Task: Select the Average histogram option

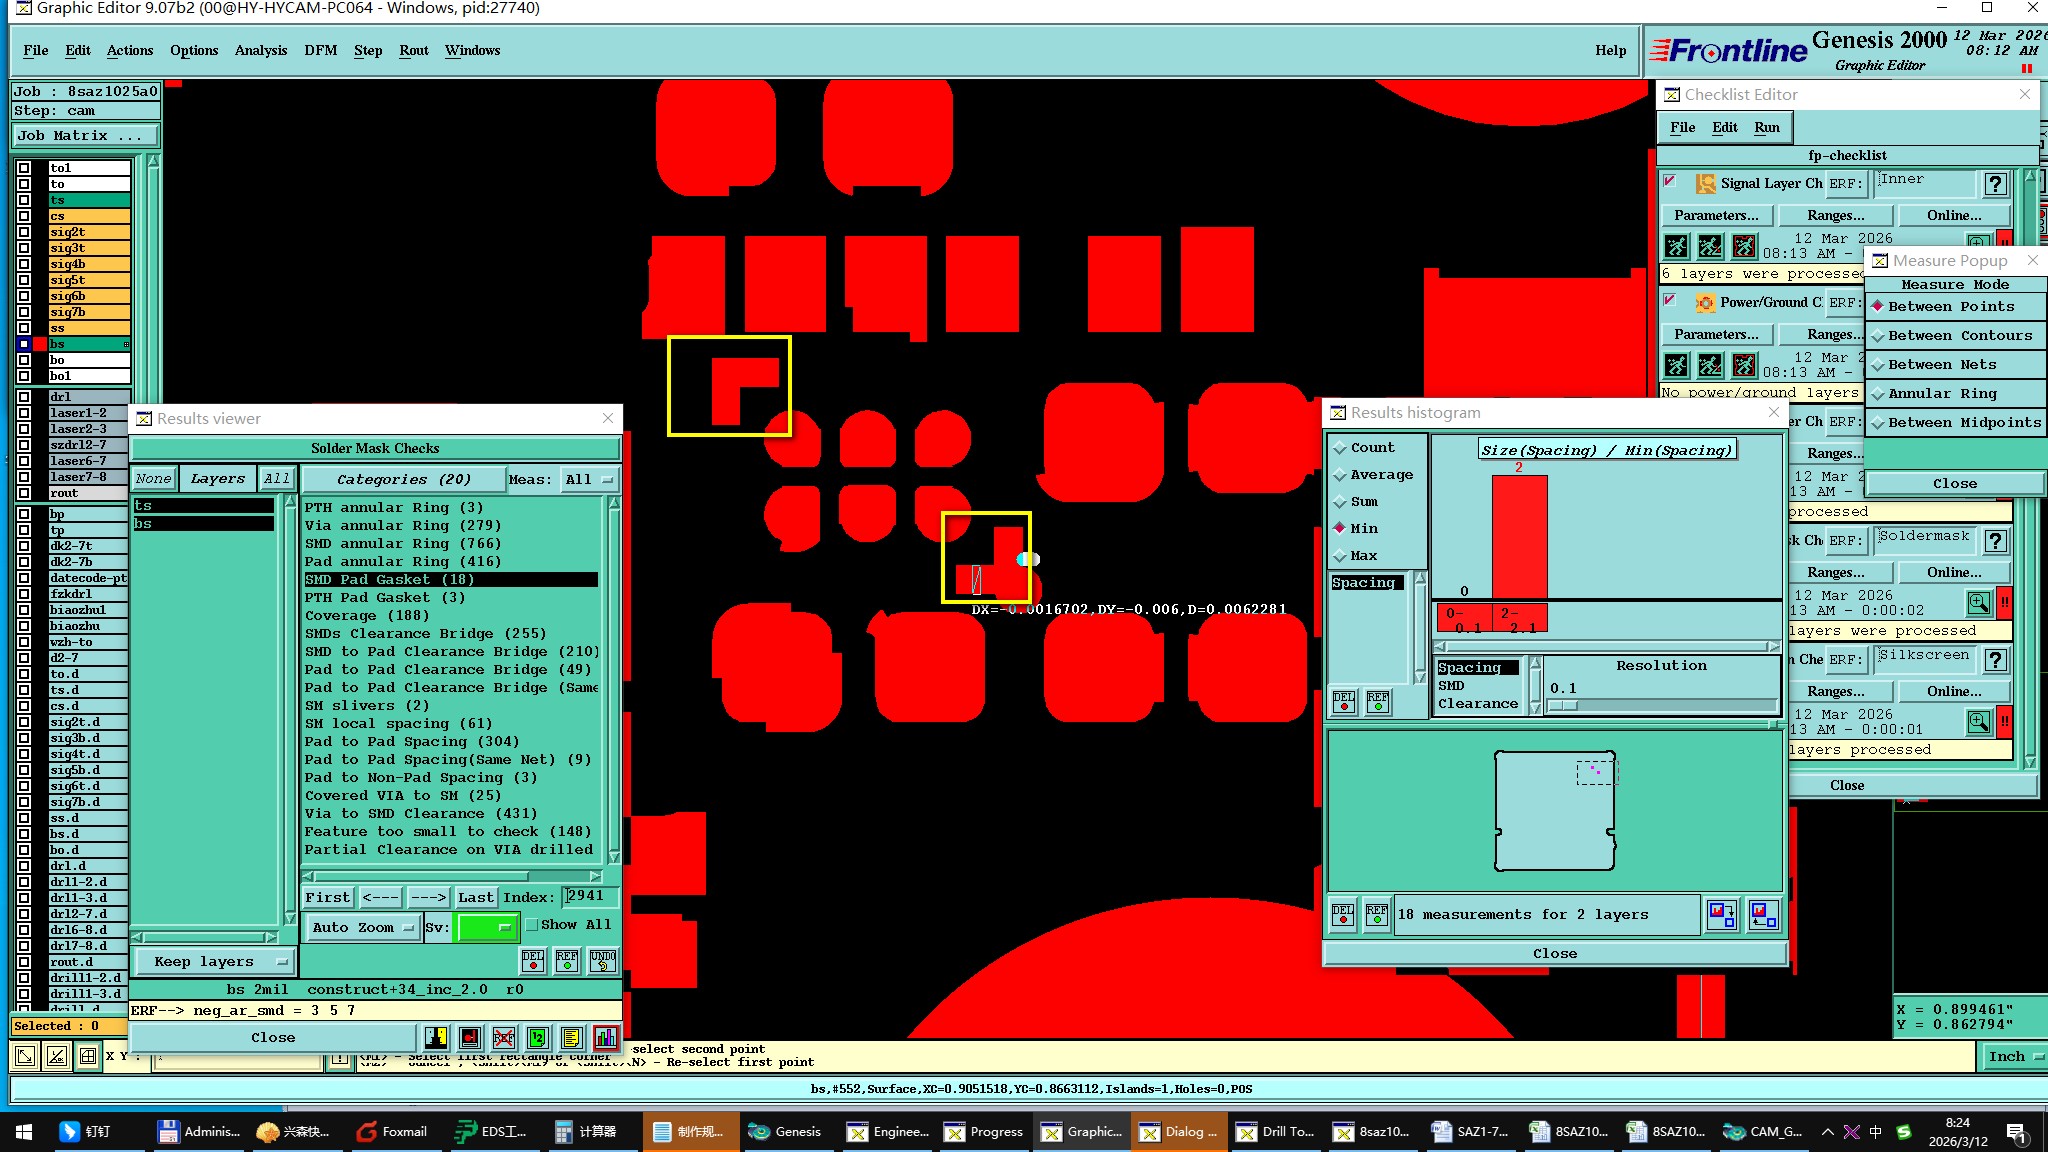Action: coord(1381,475)
